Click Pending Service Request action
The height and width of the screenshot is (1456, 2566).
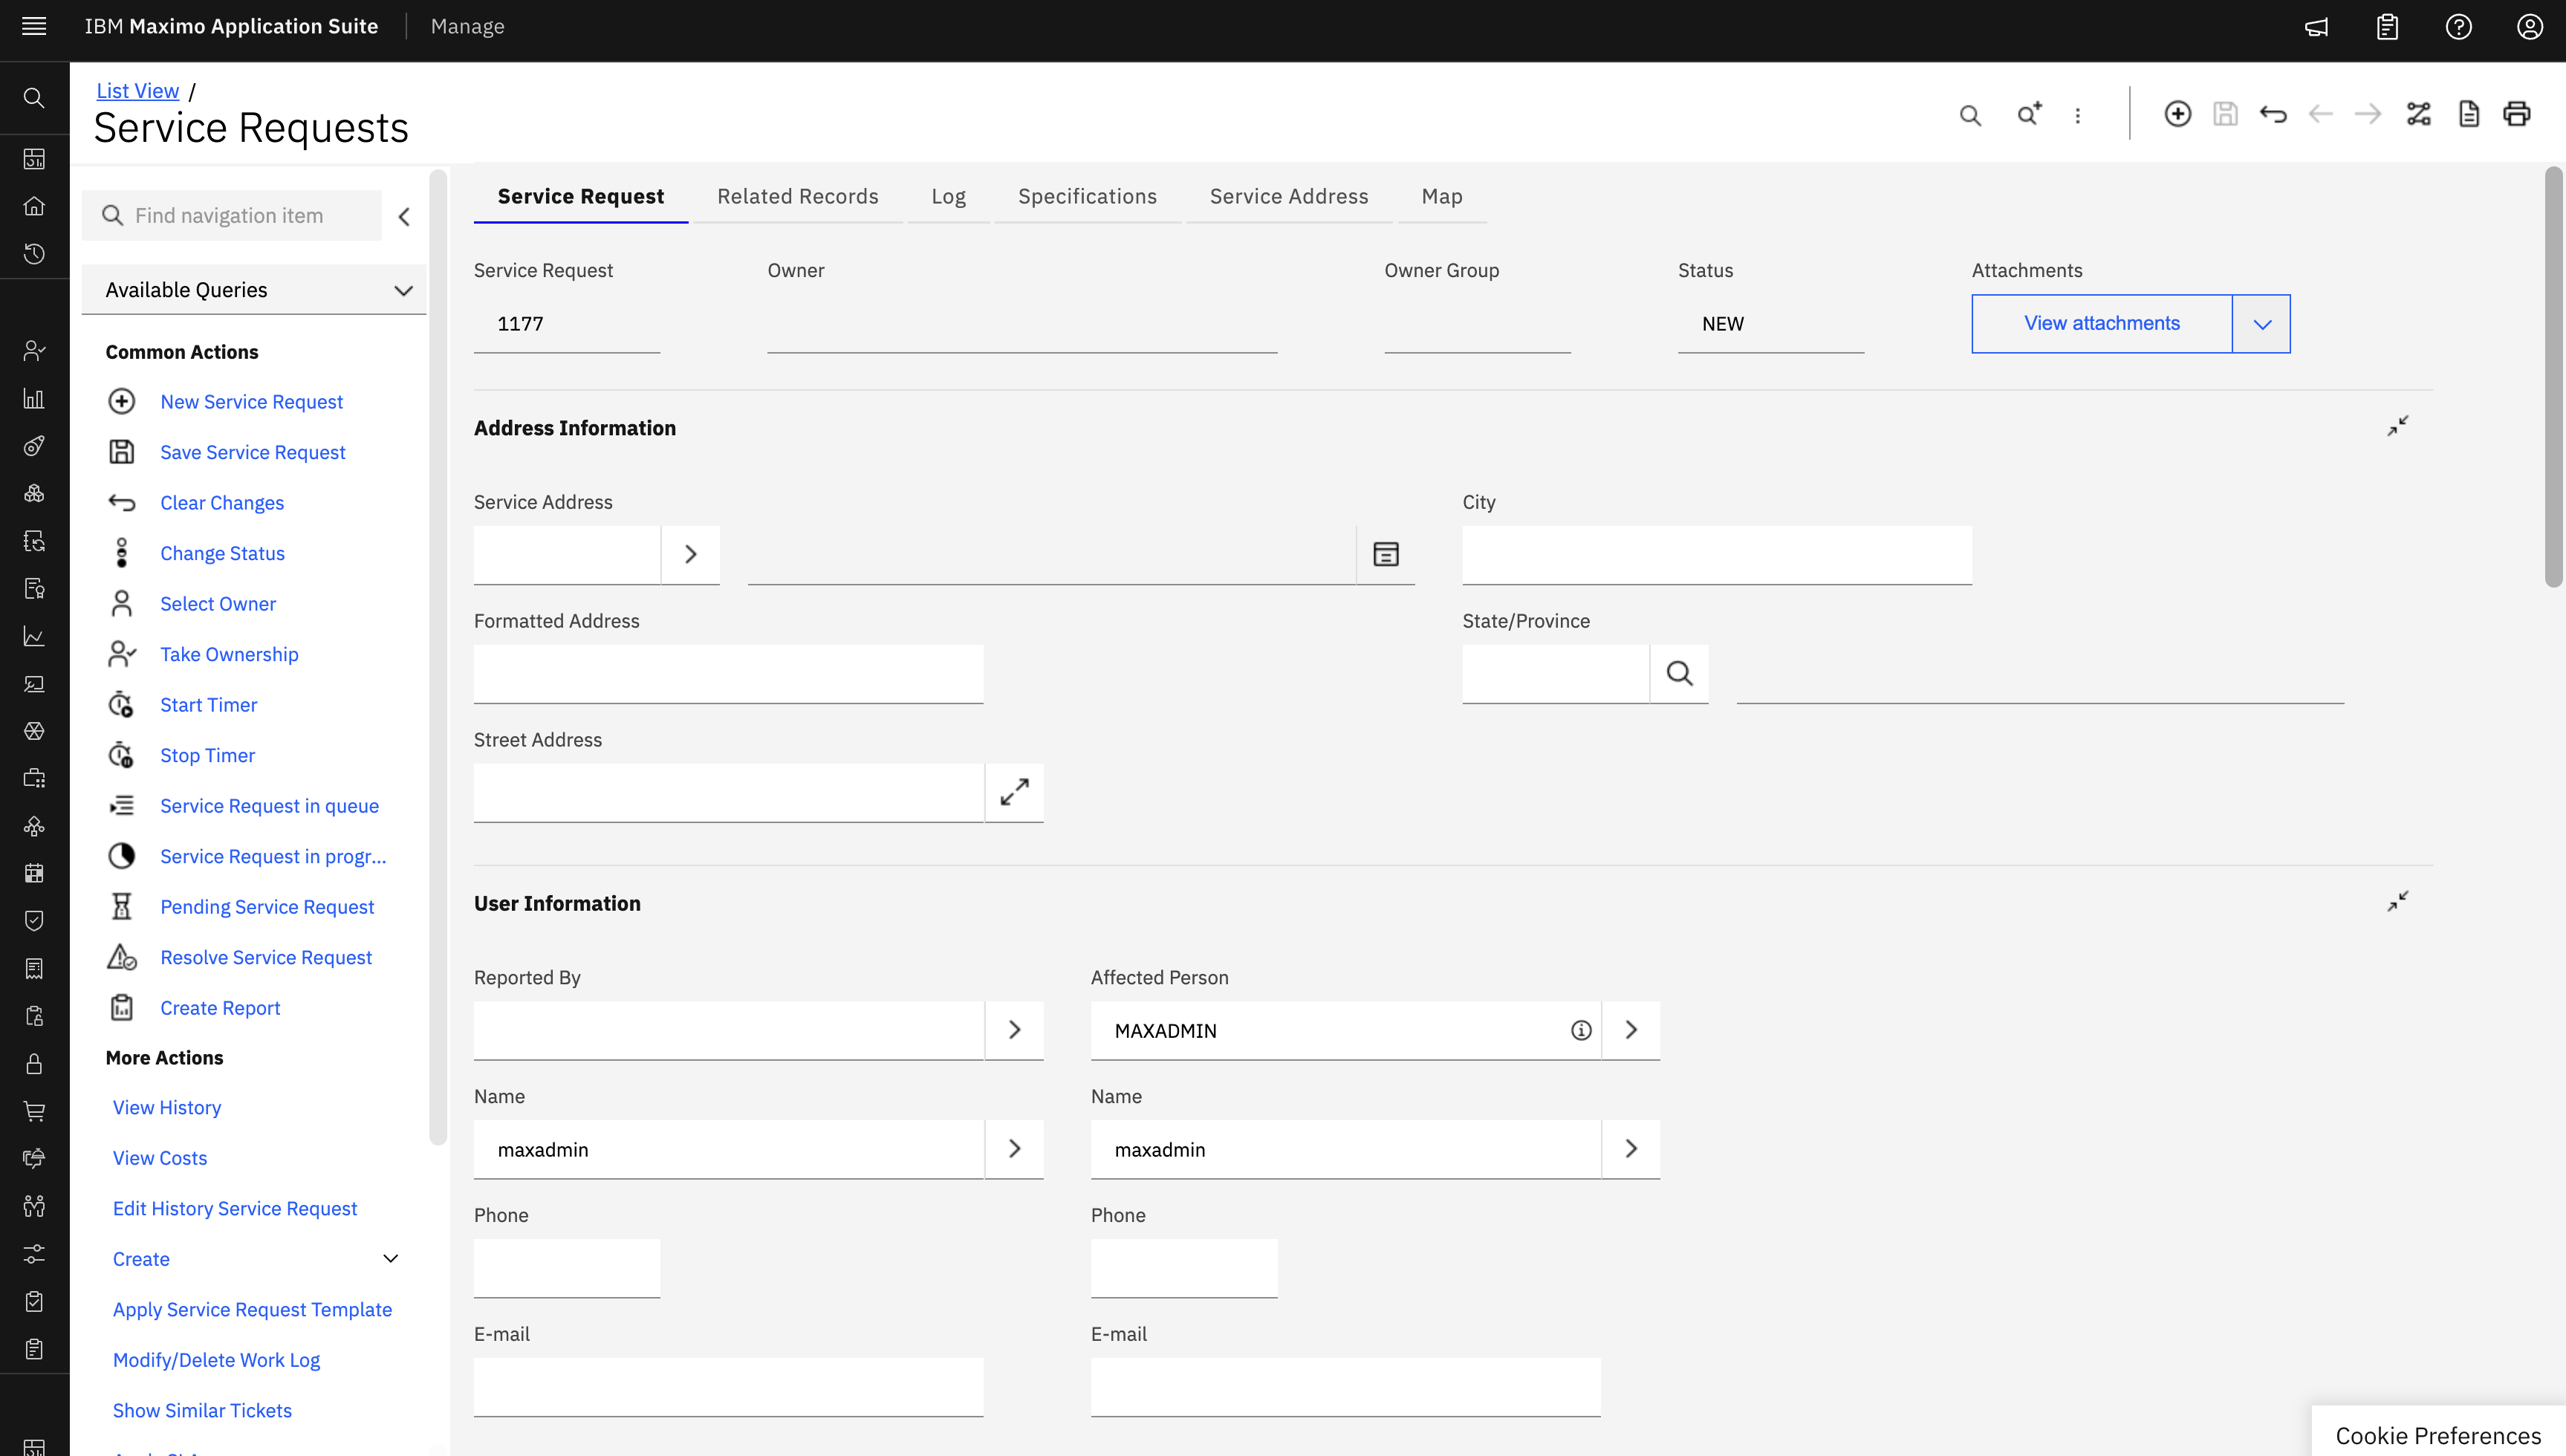pos(267,907)
